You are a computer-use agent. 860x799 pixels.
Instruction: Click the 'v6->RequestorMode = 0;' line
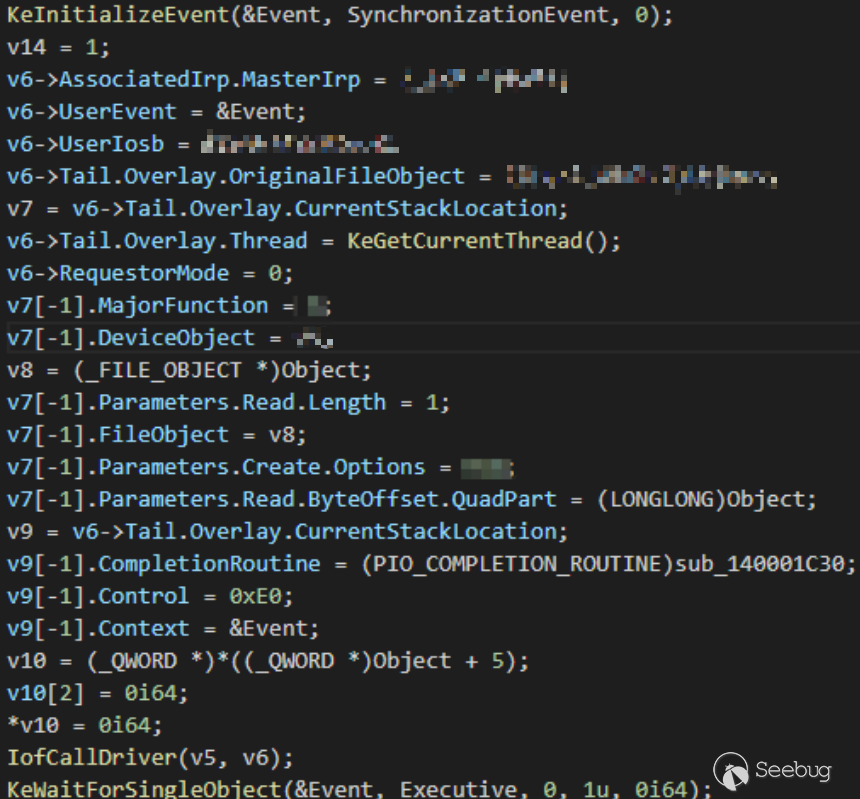(x=150, y=274)
